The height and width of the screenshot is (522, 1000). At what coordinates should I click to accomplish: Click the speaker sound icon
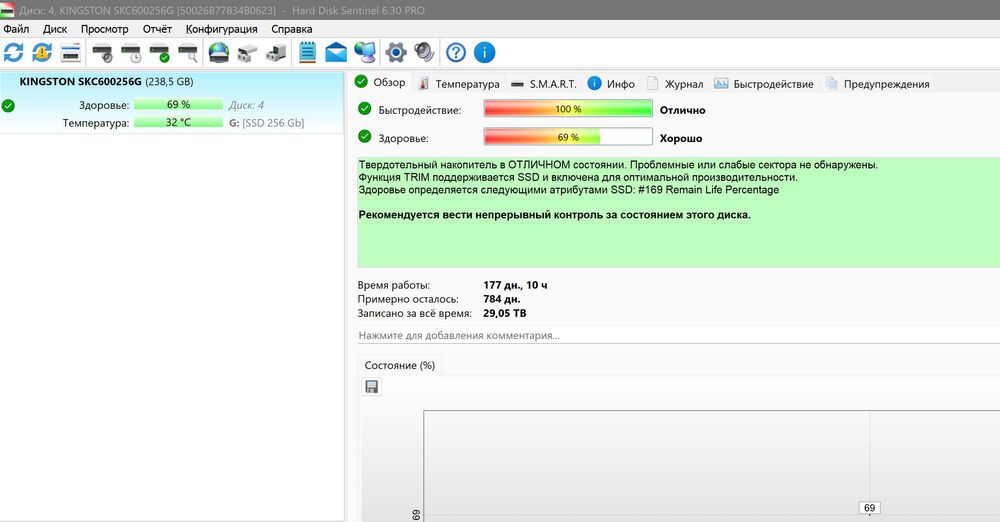click(424, 52)
